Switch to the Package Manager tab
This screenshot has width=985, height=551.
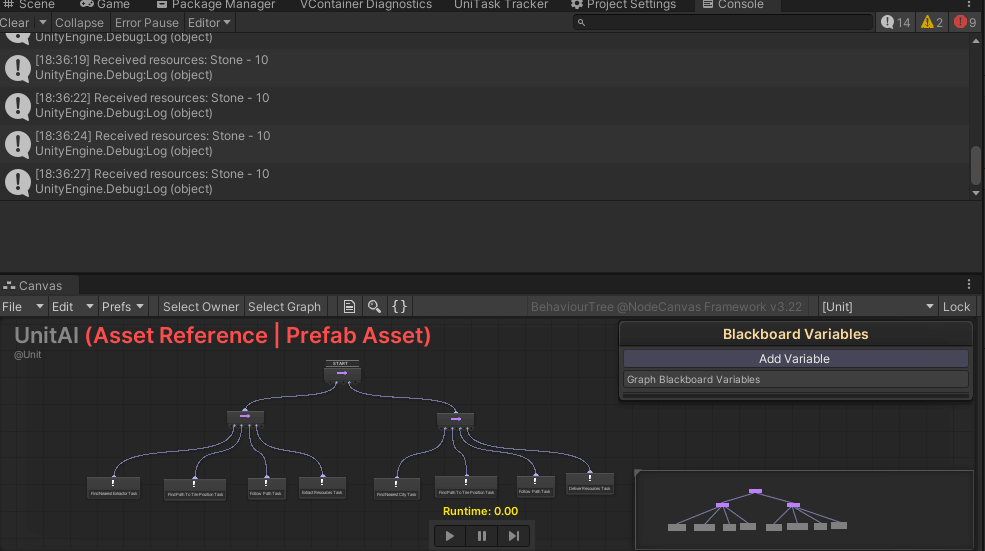(215, 5)
